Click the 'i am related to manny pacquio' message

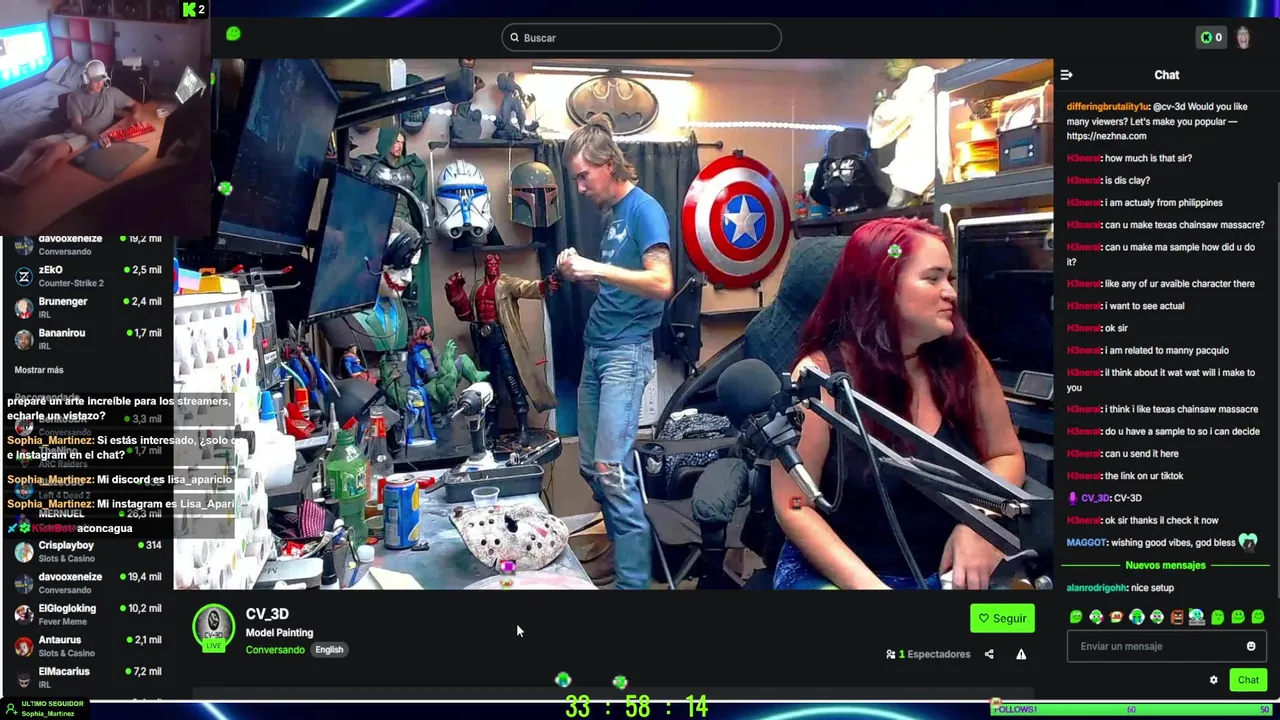(1166, 350)
